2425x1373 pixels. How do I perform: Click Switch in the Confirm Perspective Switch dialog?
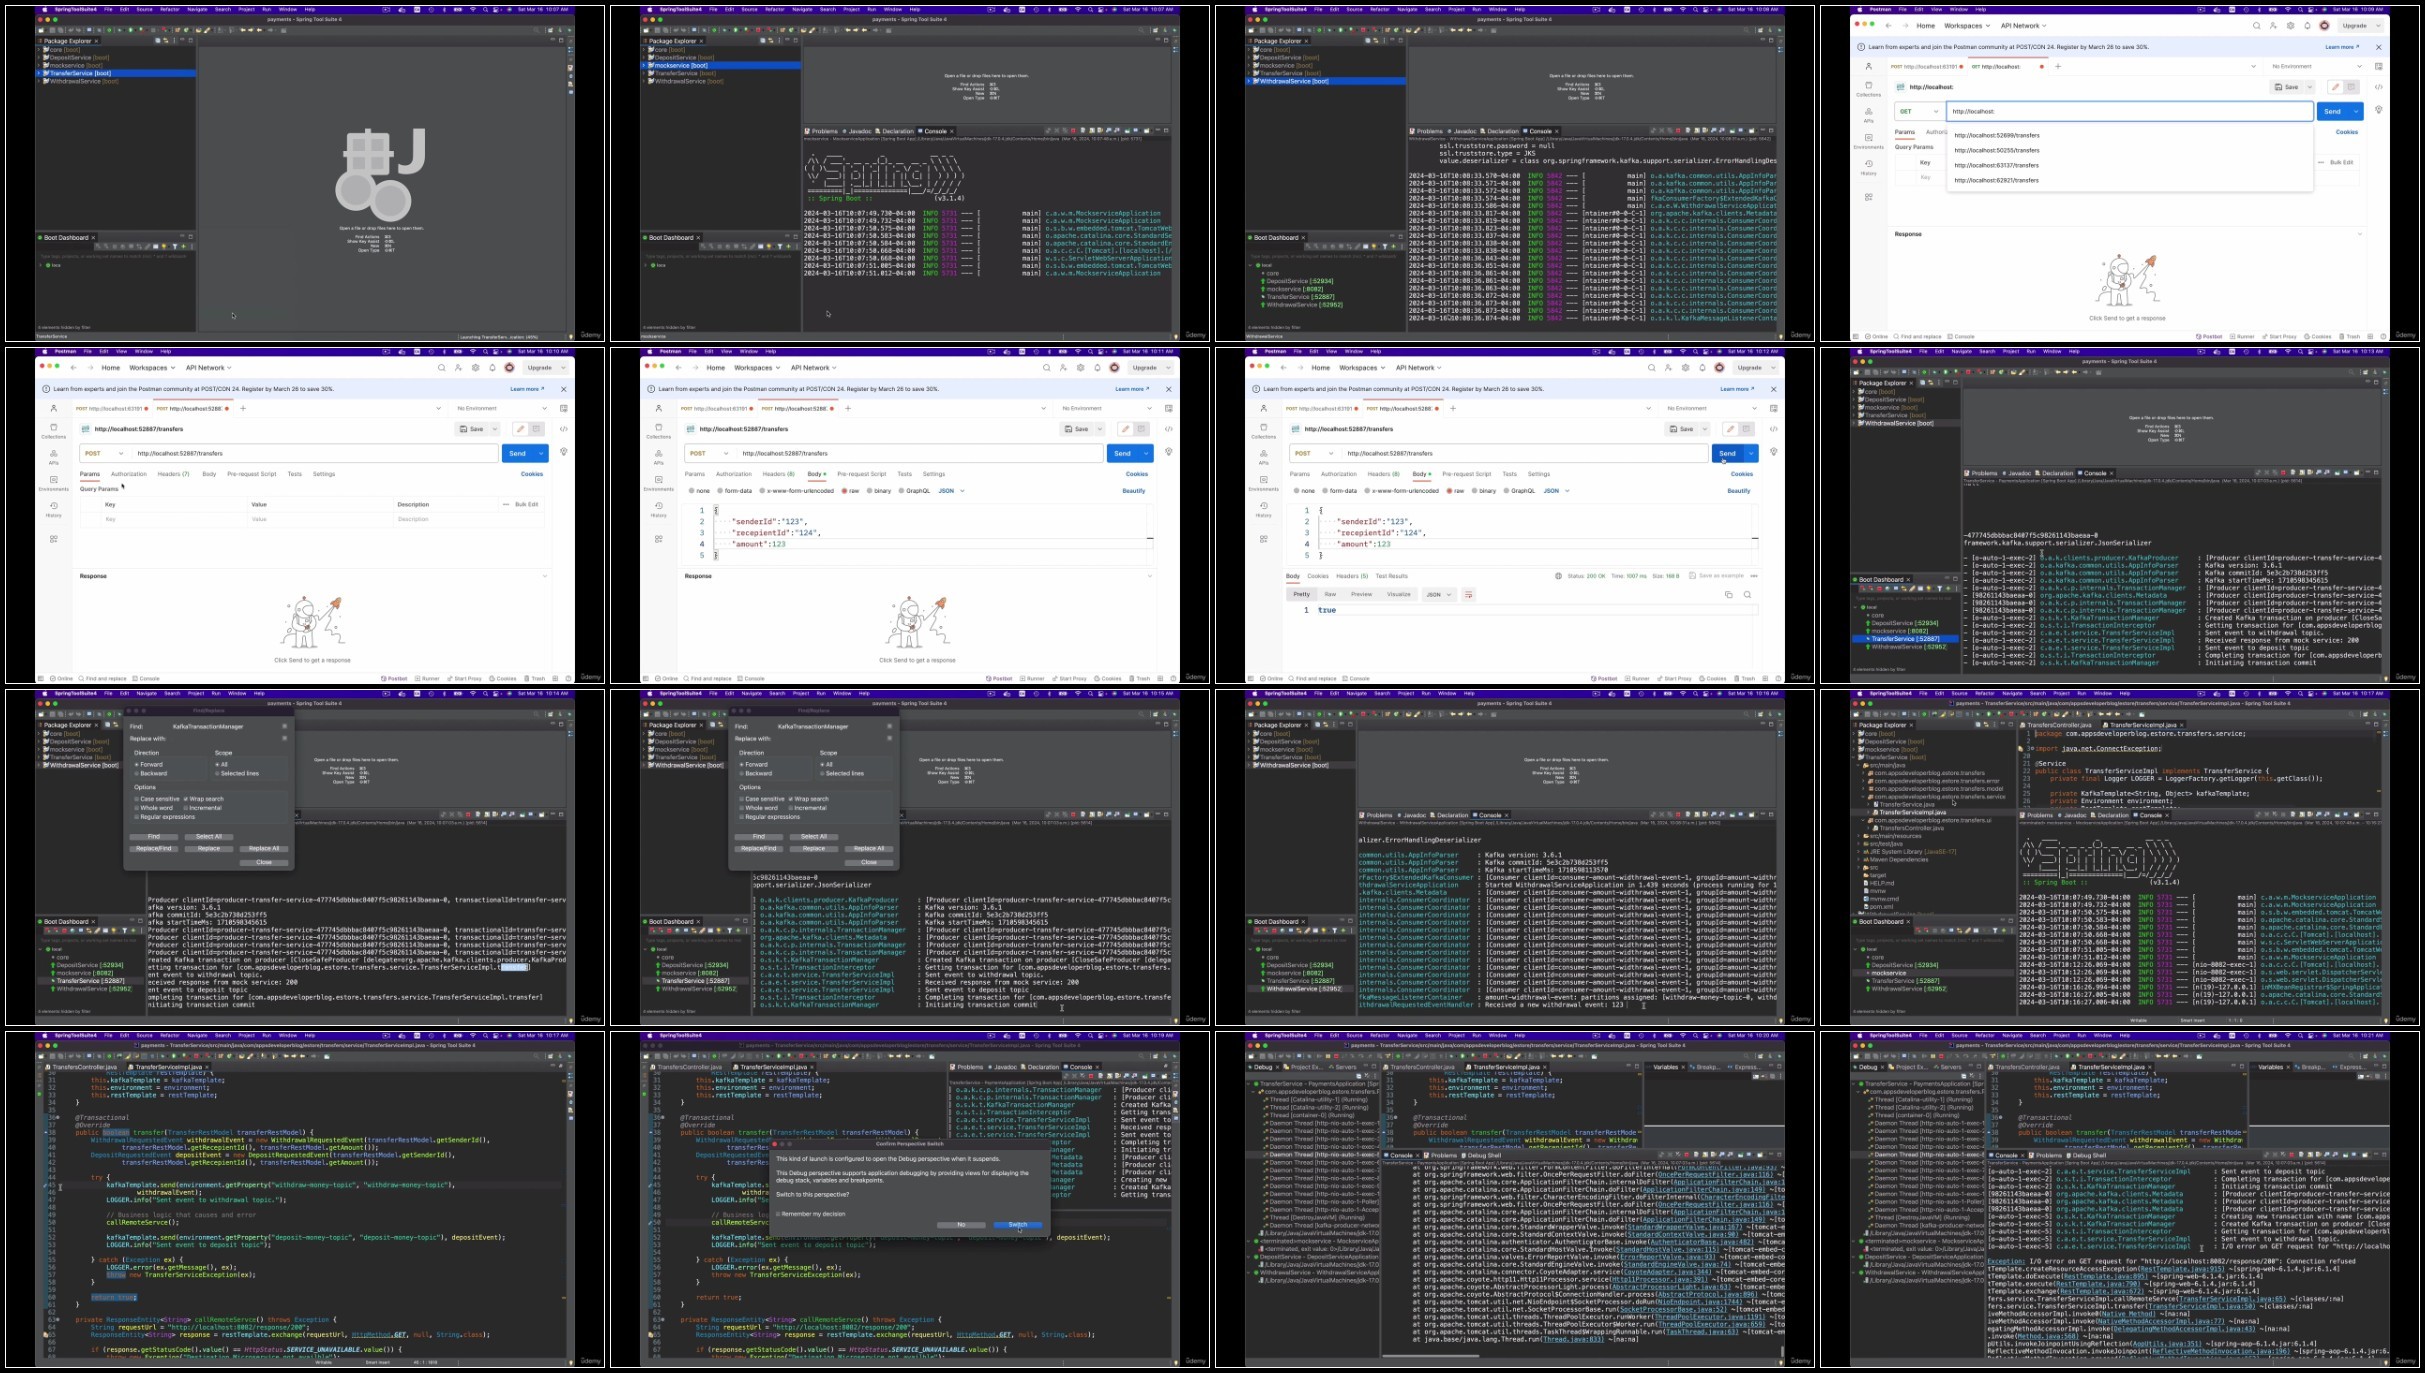pos(1018,1225)
